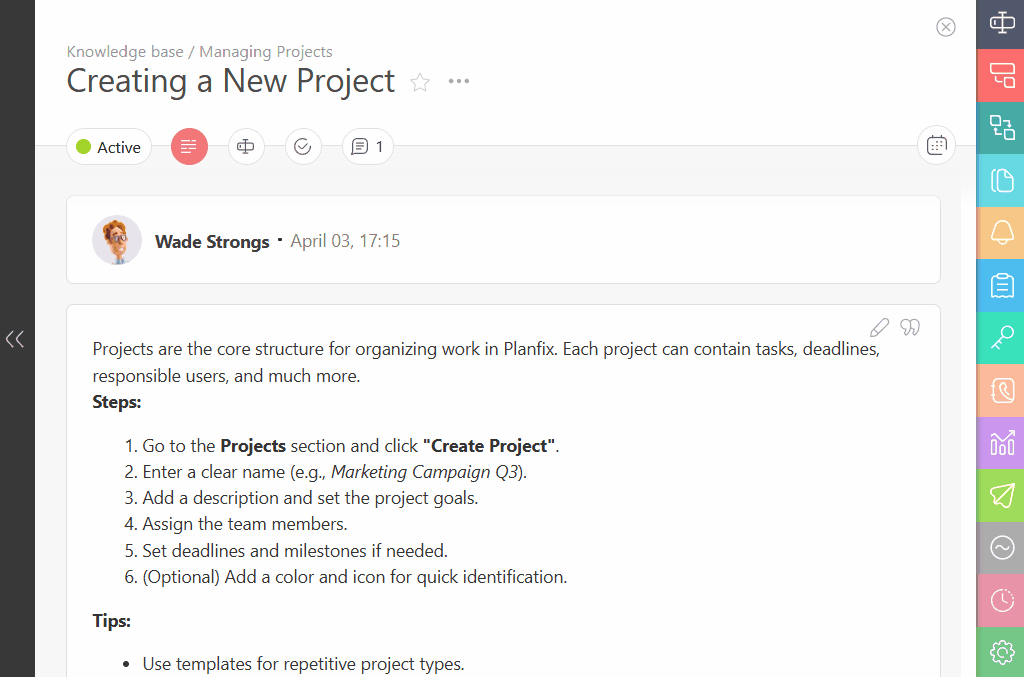Image resolution: width=1024 pixels, height=677 pixels.
Task: Expand the collapsed left panel chevrons
Action: 15,339
